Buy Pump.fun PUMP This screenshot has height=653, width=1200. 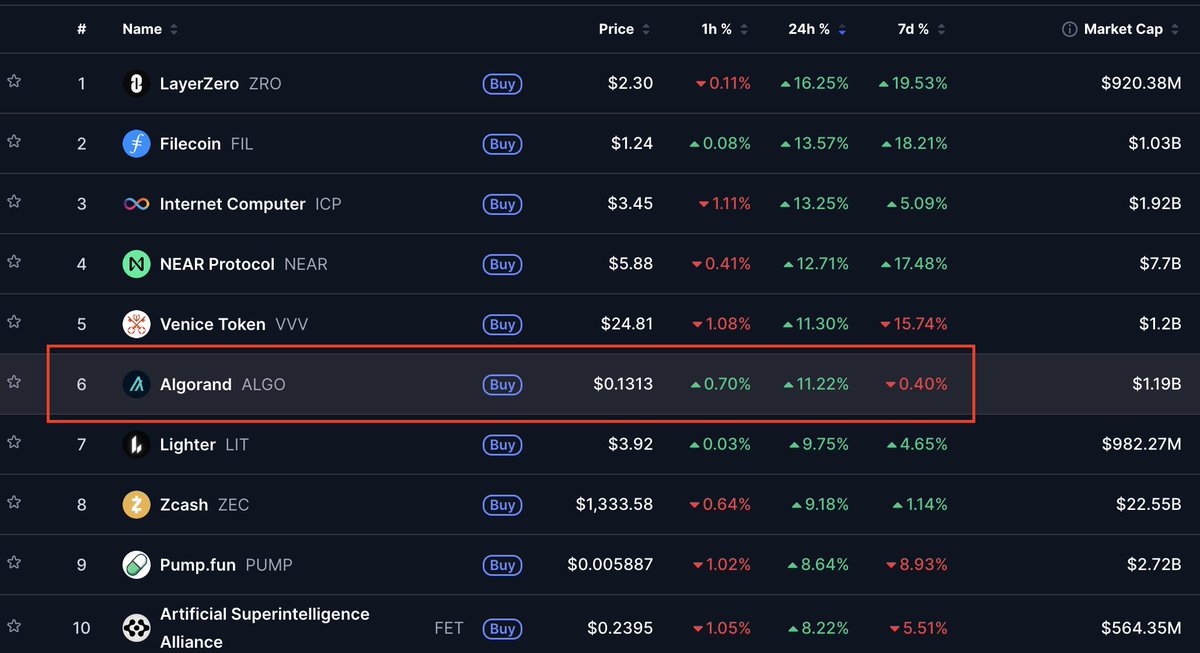click(x=502, y=565)
